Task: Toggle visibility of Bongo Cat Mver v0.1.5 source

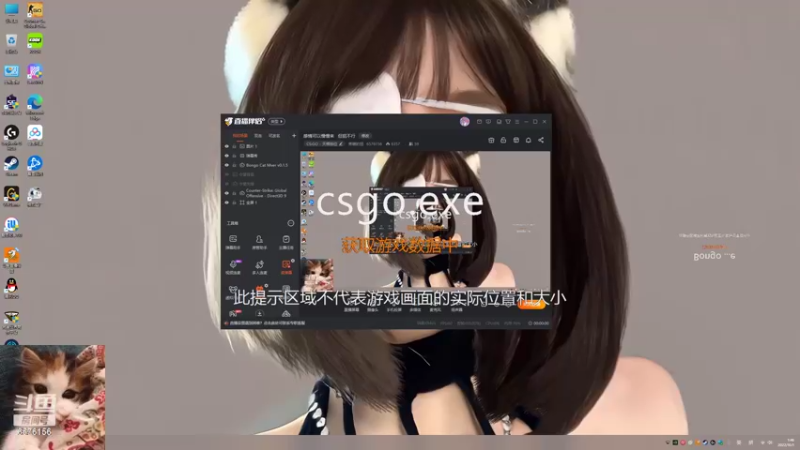Action: pos(227,165)
